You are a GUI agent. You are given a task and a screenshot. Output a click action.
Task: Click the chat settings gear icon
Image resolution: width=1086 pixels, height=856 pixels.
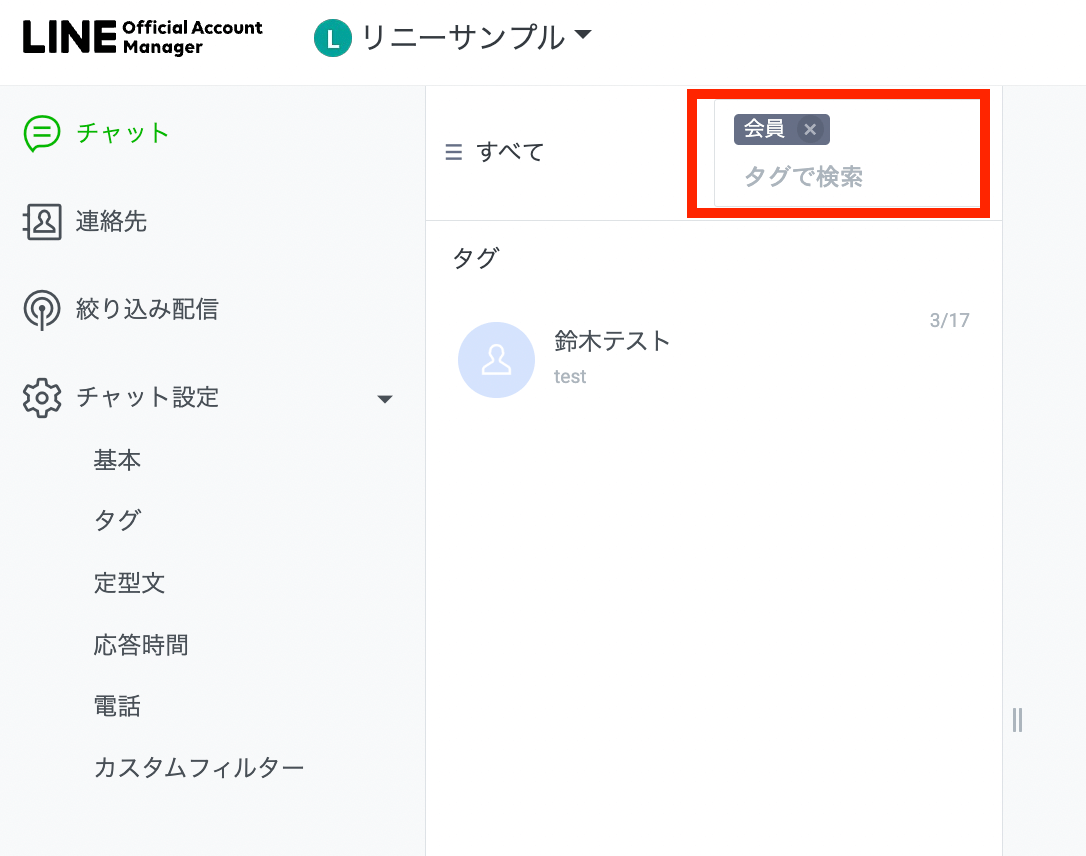[42, 398]
